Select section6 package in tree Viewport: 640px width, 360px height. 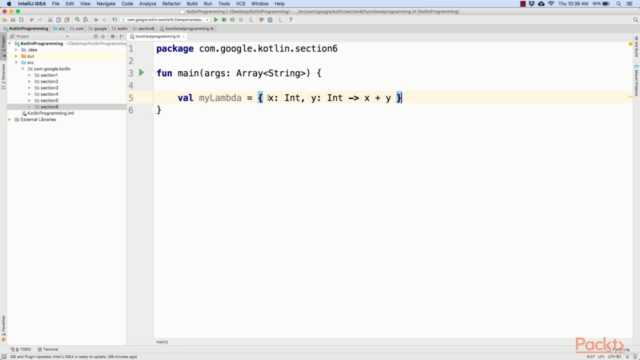[49, 107]
